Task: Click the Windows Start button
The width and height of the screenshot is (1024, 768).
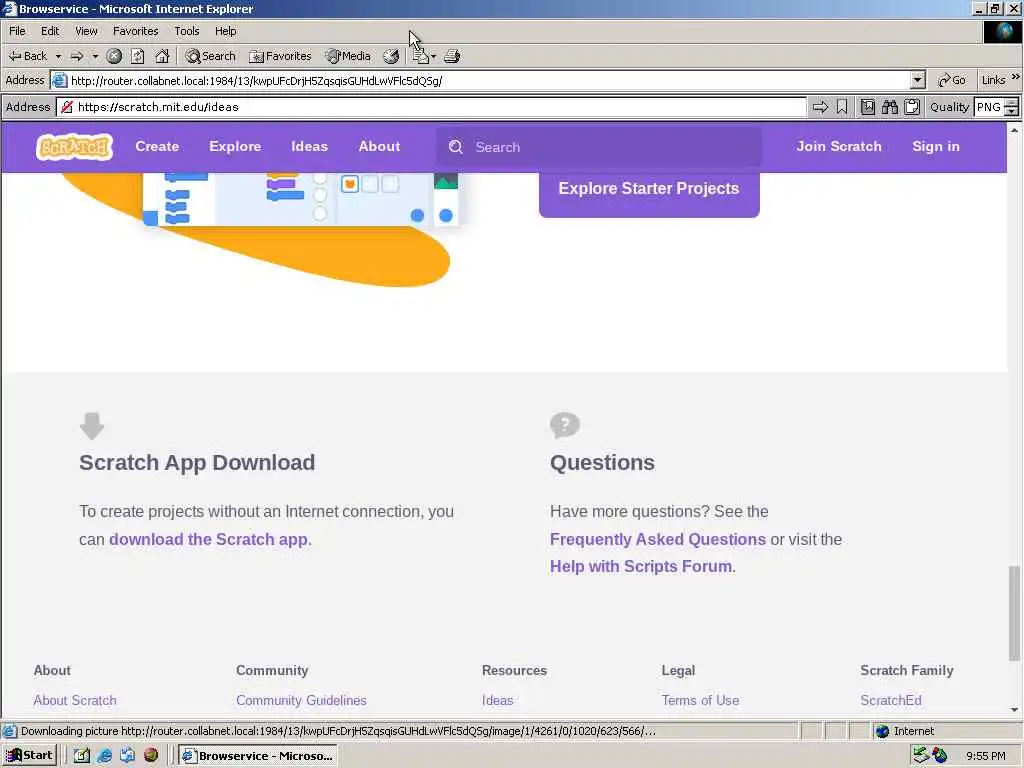Action: (x=30, y=756)
